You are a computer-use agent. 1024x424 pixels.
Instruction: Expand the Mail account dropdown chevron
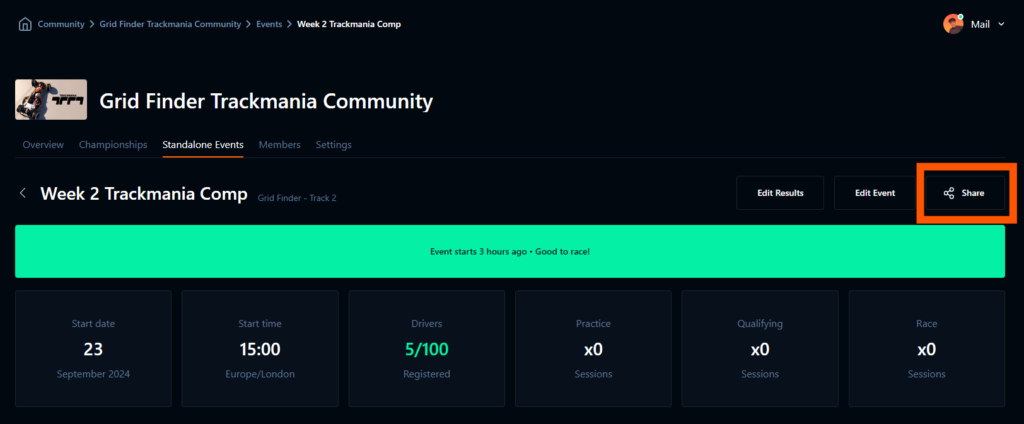[x=1001, y=24]
